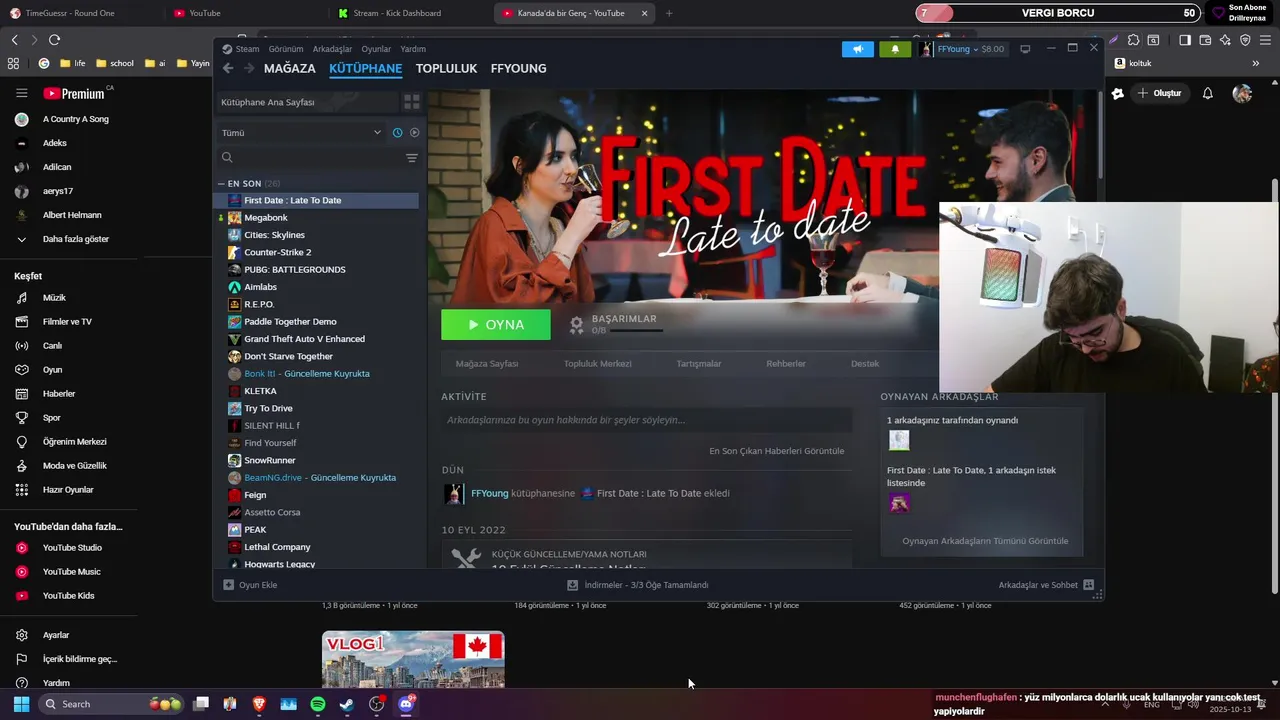
Task: Open Spotify from the taskbar
Action: coord(318,704)
